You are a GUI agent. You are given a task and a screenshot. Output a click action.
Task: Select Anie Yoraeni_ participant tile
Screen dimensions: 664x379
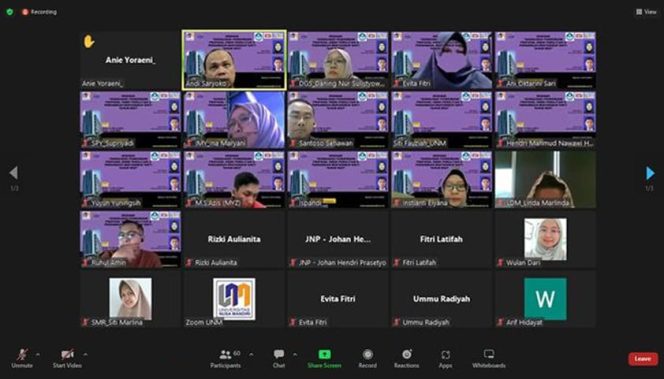click(130, 60)
